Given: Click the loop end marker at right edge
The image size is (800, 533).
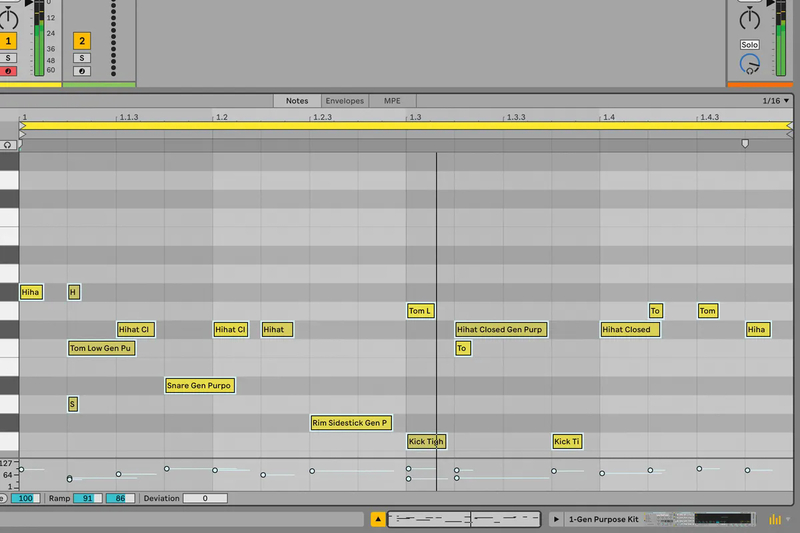Looking at the screenshot, I should click(x=790, y=125).
